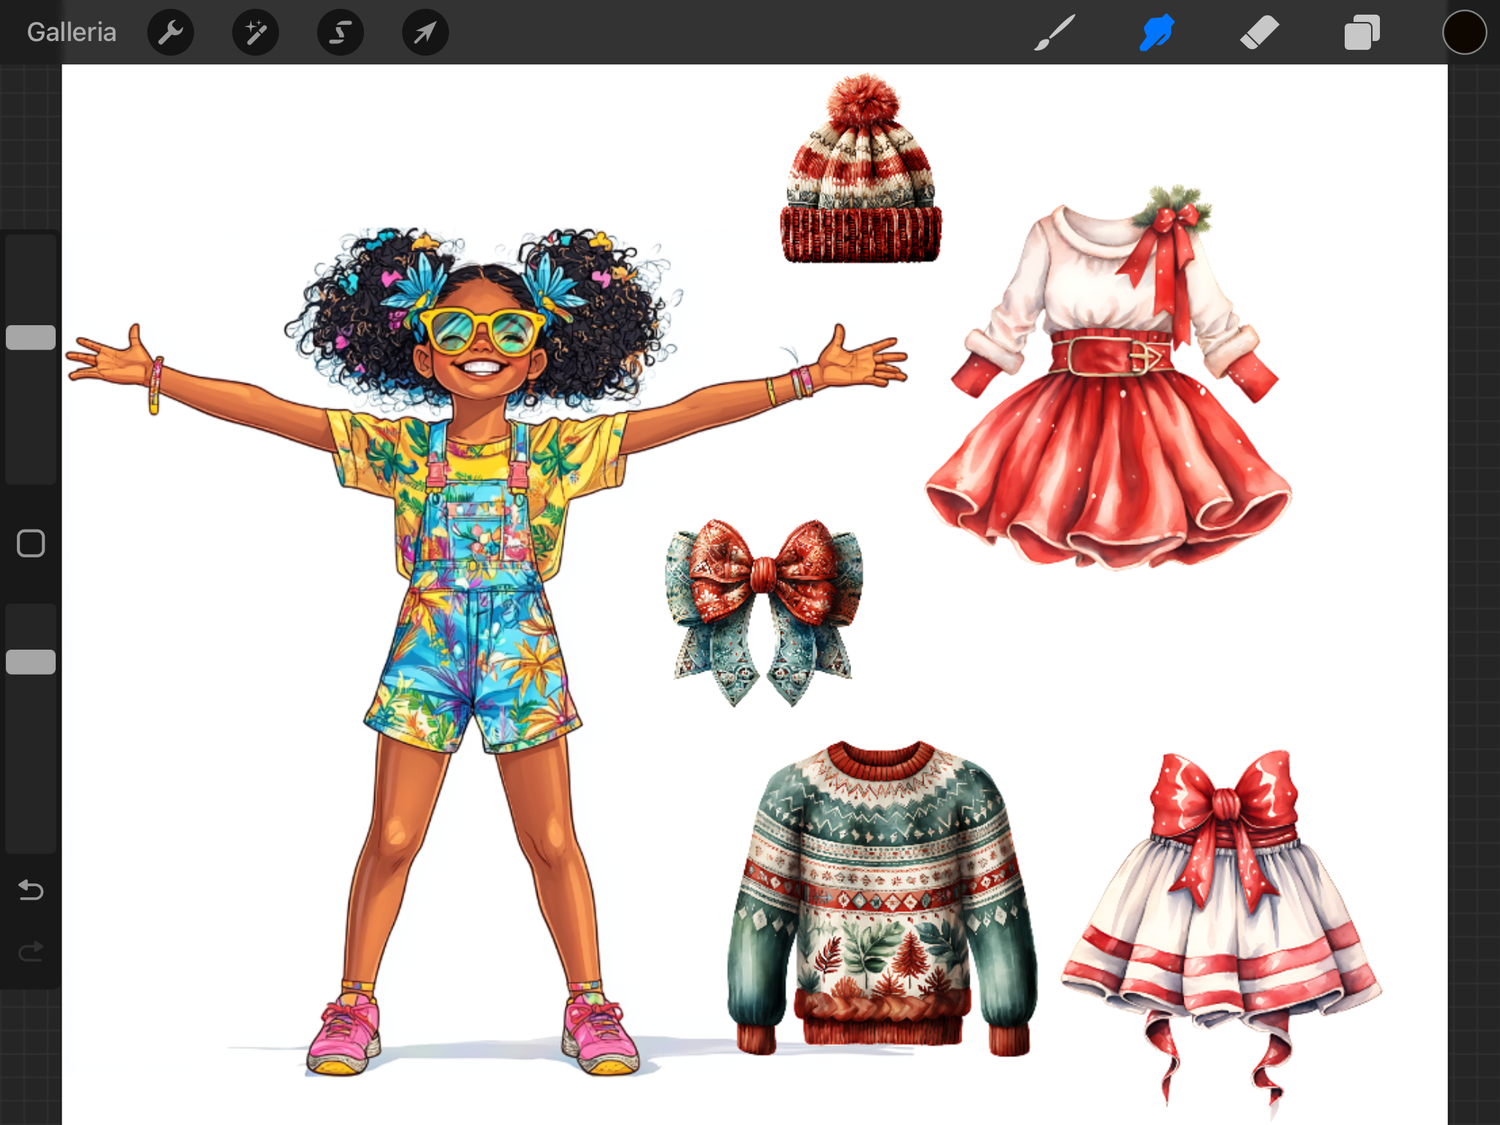
Task: Activate the Transform arrow tool
Action: click(x=425, y=33)
